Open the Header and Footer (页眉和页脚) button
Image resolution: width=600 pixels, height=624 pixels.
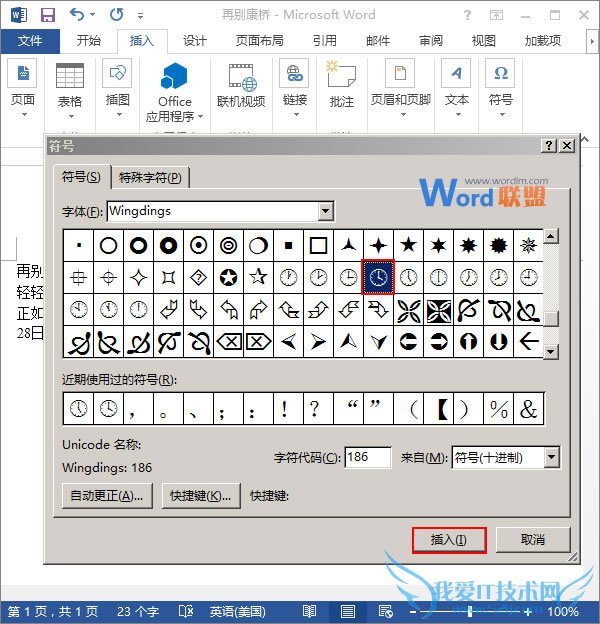(401, 88)
